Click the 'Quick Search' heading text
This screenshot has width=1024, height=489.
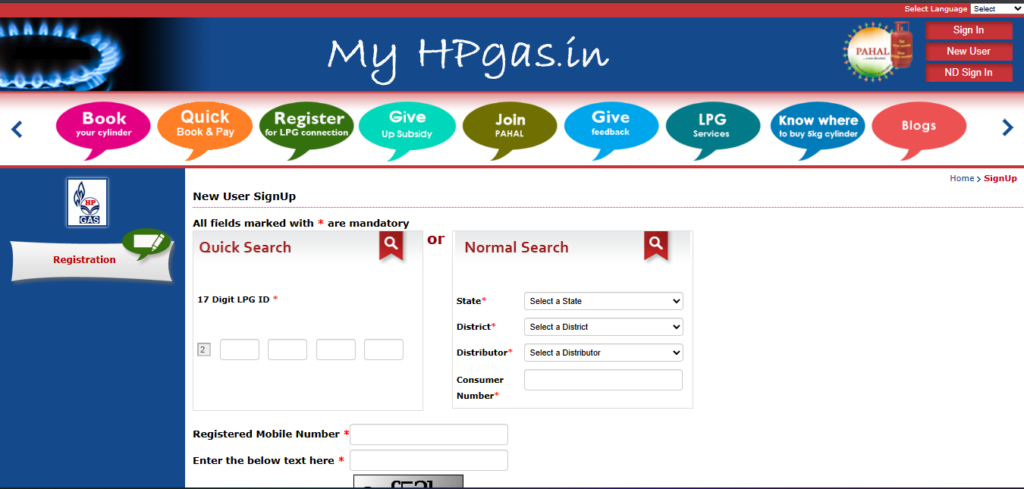pyautogui.click(x=245, y=247)
